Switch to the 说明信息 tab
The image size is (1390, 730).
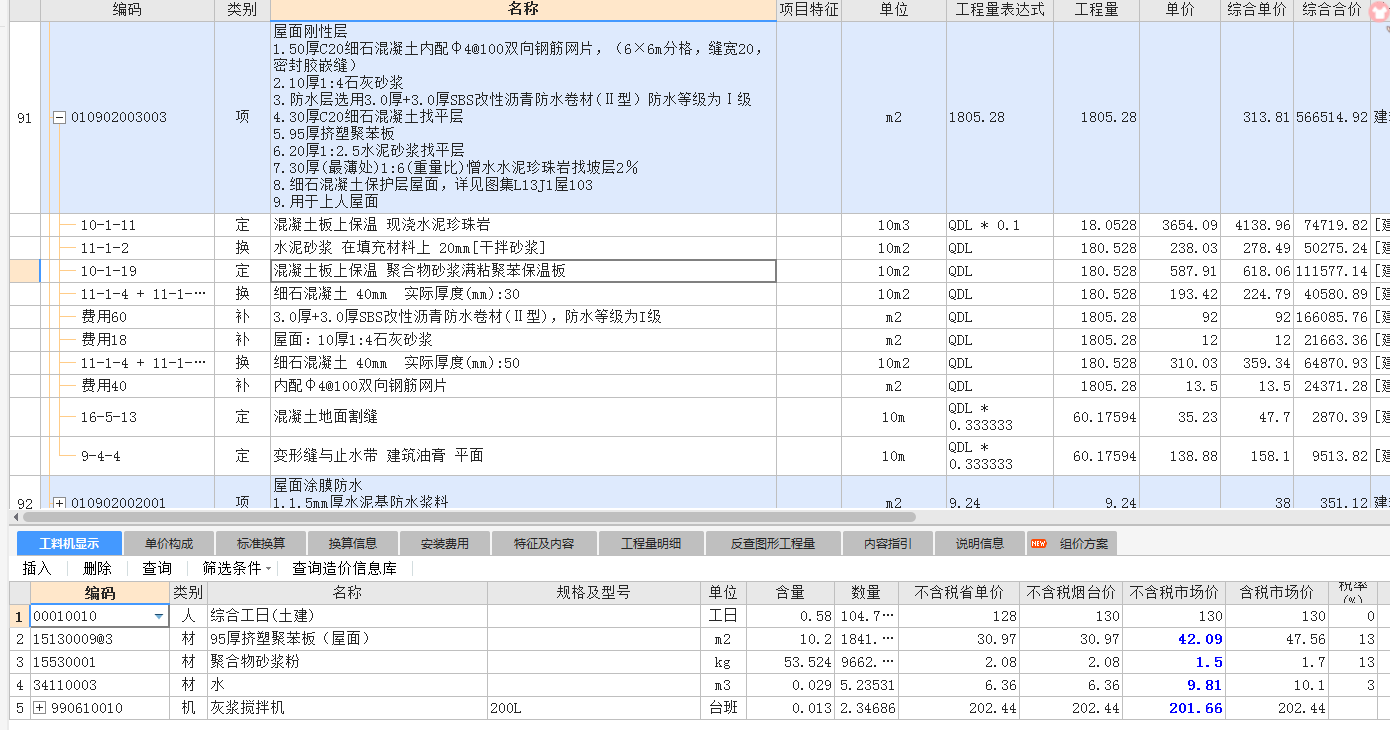(980, 544)
